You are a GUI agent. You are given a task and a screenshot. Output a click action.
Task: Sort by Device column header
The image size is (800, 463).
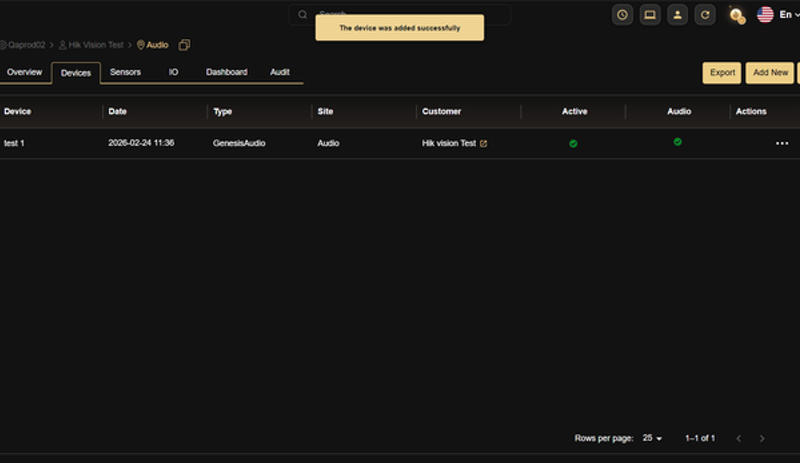pyautogui.click(x=17, y=111)
